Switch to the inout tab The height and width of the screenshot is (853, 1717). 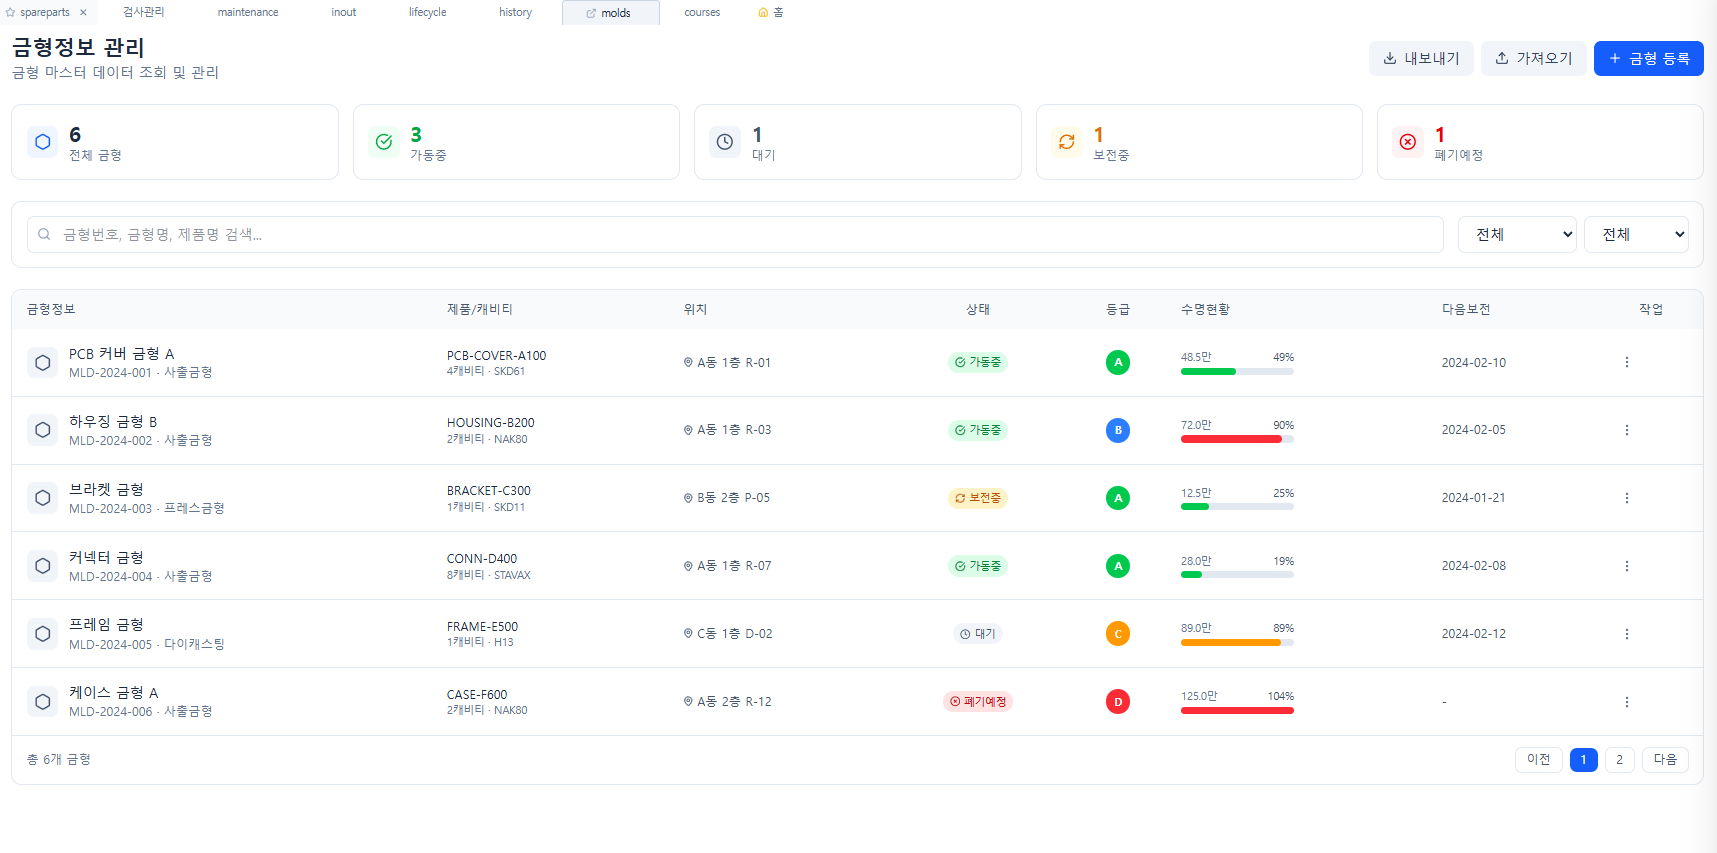tap(344, 12)
